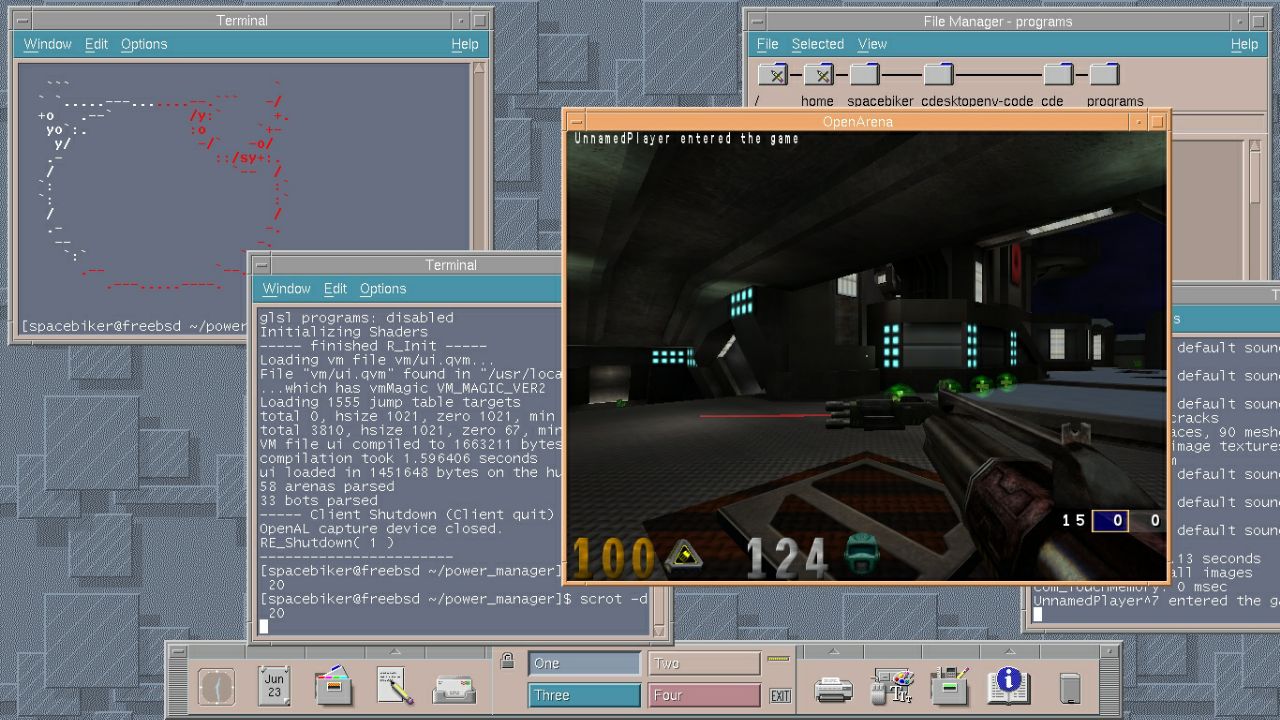1280x720 pixels.
Task: Click the left move handle of front panel
Action: coord(178,688)
